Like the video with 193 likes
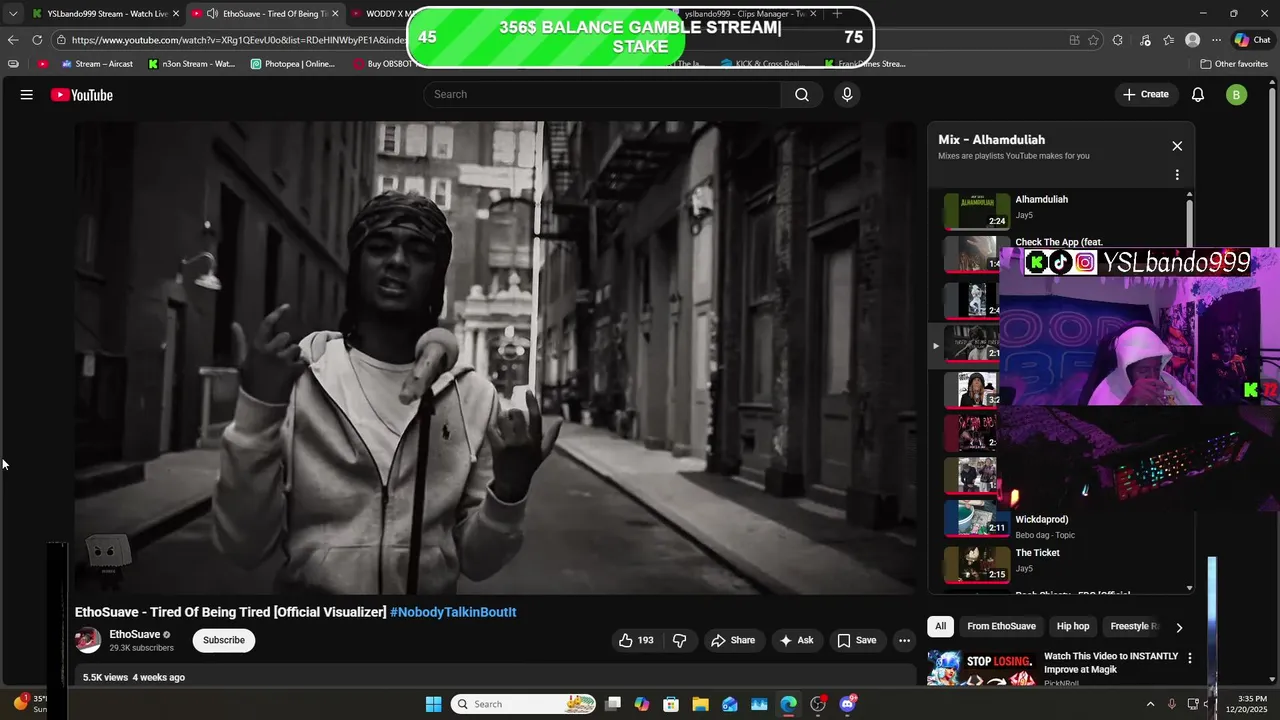Image resolution: width=1280 pixels, height=720 pixels. coord(636,640)
